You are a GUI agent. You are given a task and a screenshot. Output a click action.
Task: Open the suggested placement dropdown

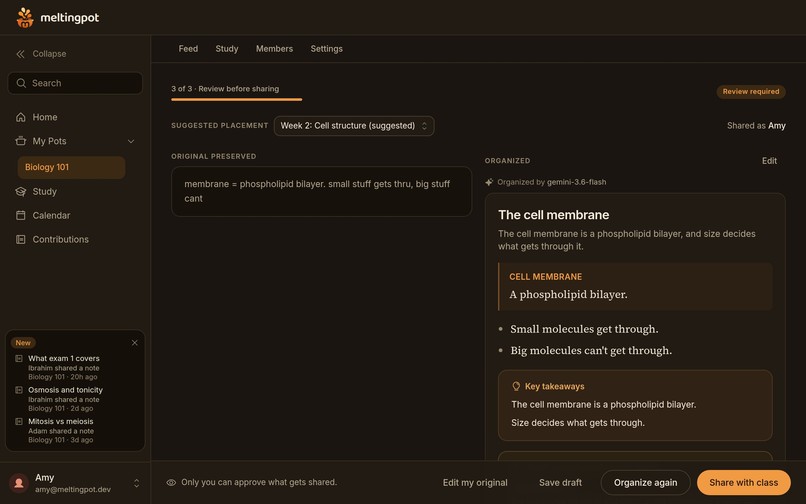click(354, 126)
